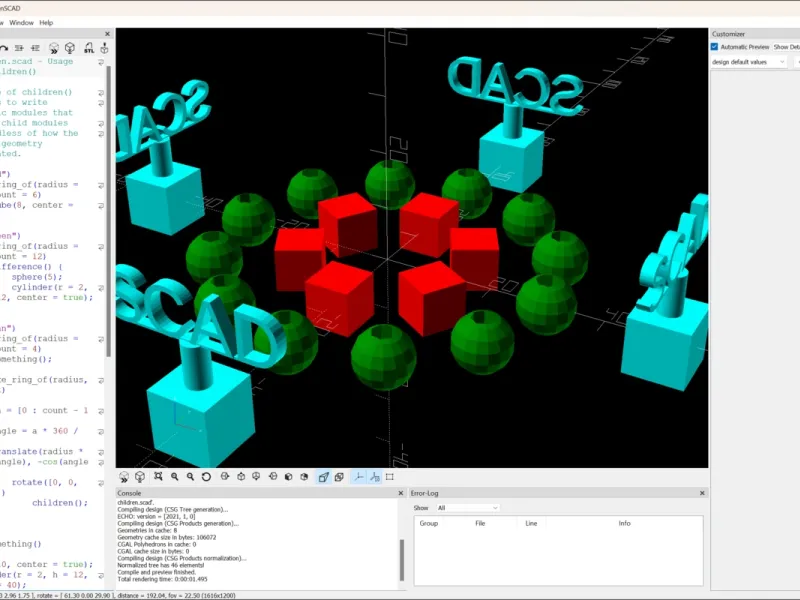Sort Error-Log by Group column
This screenshot has height=600, width=800.
click(x=429, y=523)
